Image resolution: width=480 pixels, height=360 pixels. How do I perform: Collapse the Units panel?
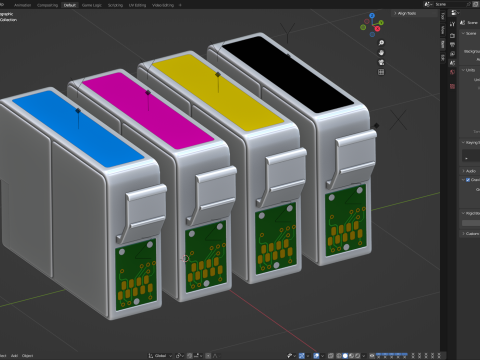469,70
